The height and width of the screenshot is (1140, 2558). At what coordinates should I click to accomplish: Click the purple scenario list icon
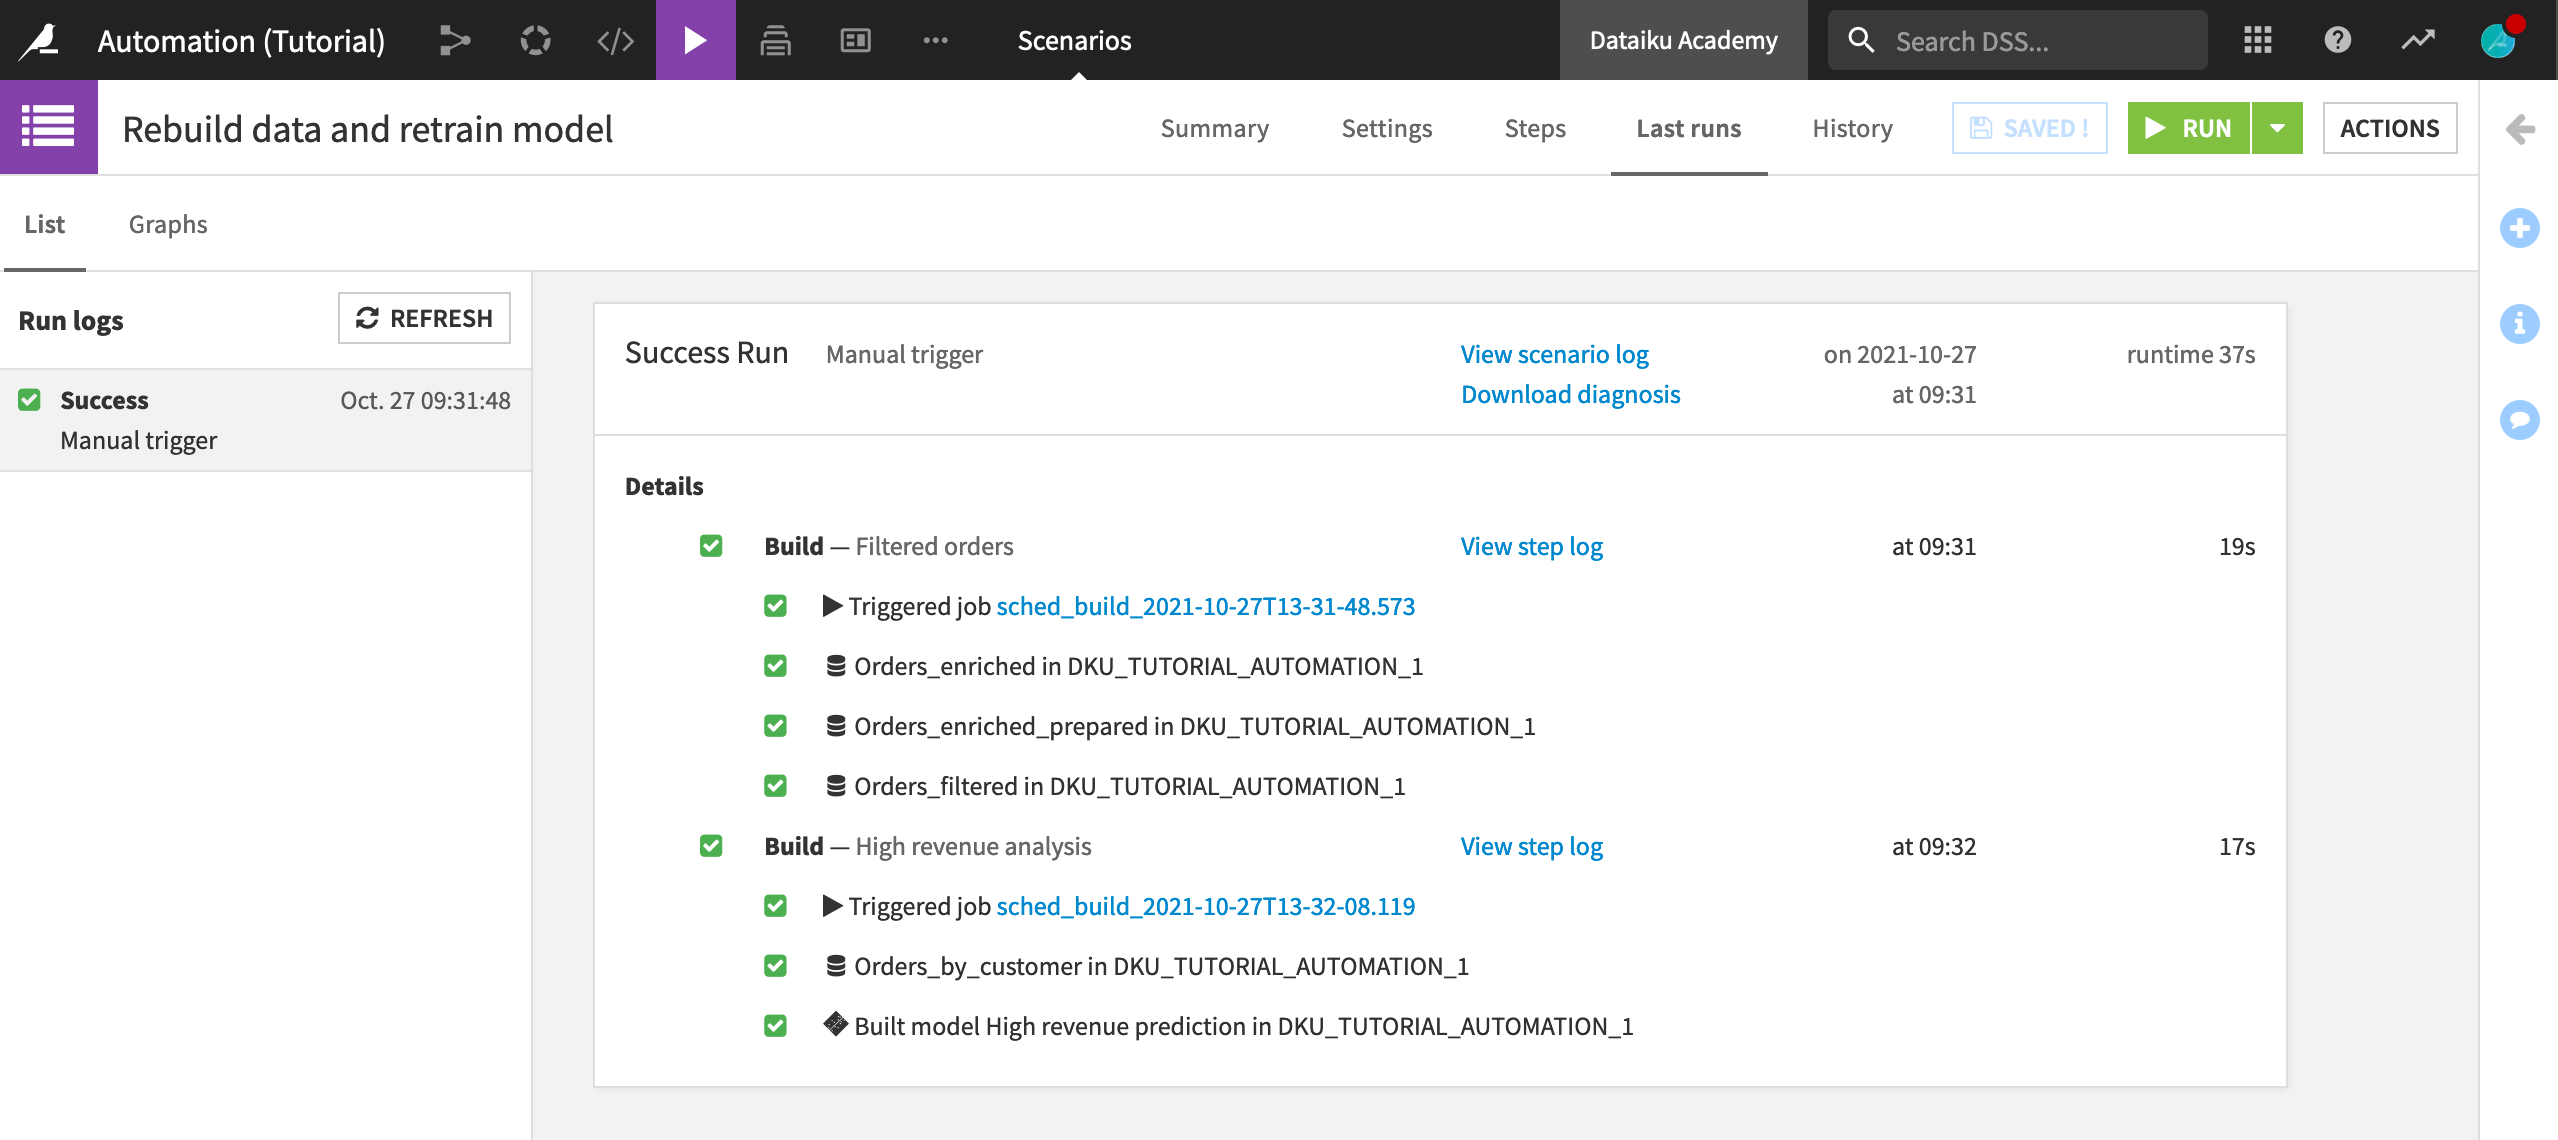(x=48, y=127)
